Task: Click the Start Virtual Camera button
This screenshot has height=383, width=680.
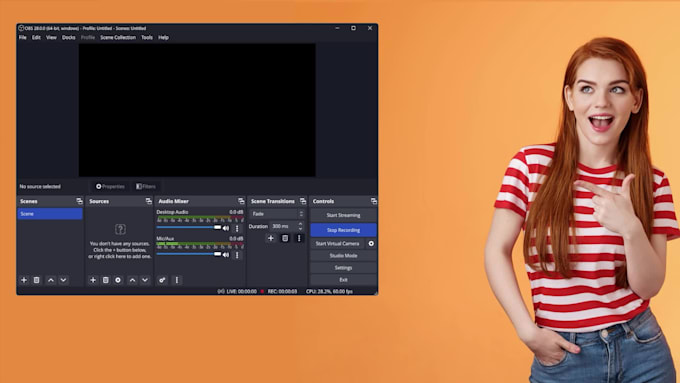Action: pyautogui.click(x=338, y=244)
